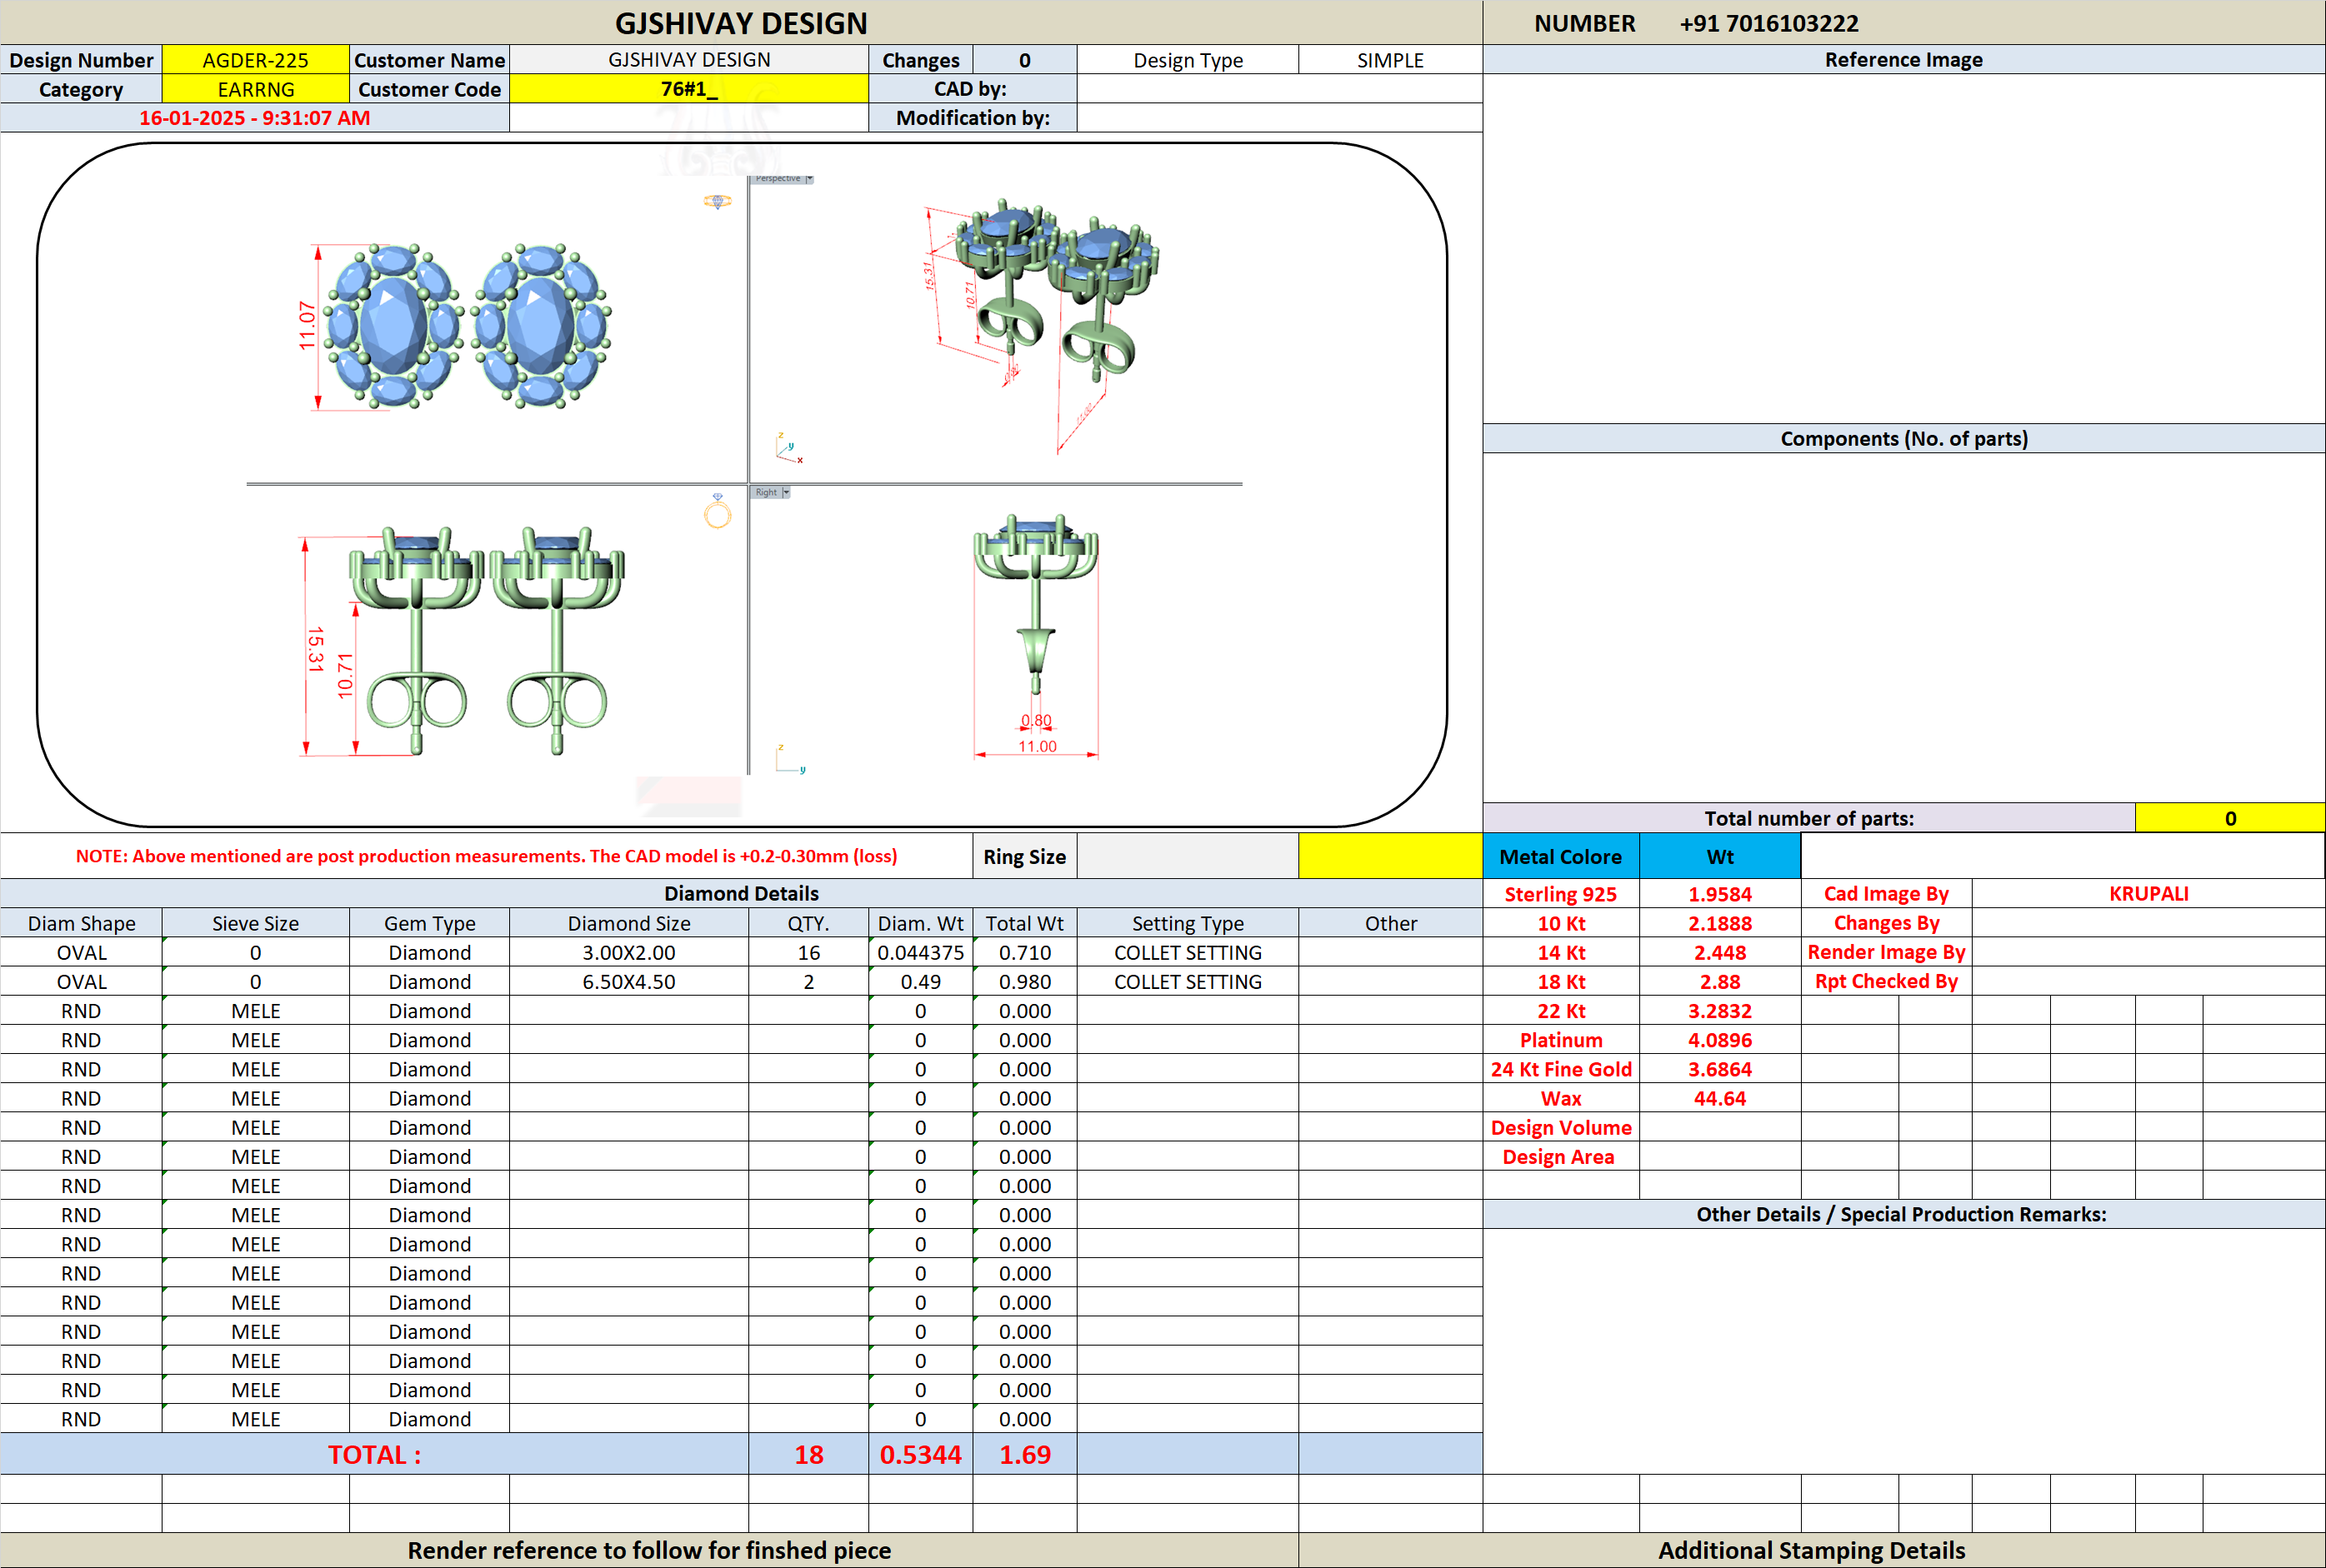Click the Customer Code field 76#1_
The image size is (2326, 1568).
coord(689,89)
